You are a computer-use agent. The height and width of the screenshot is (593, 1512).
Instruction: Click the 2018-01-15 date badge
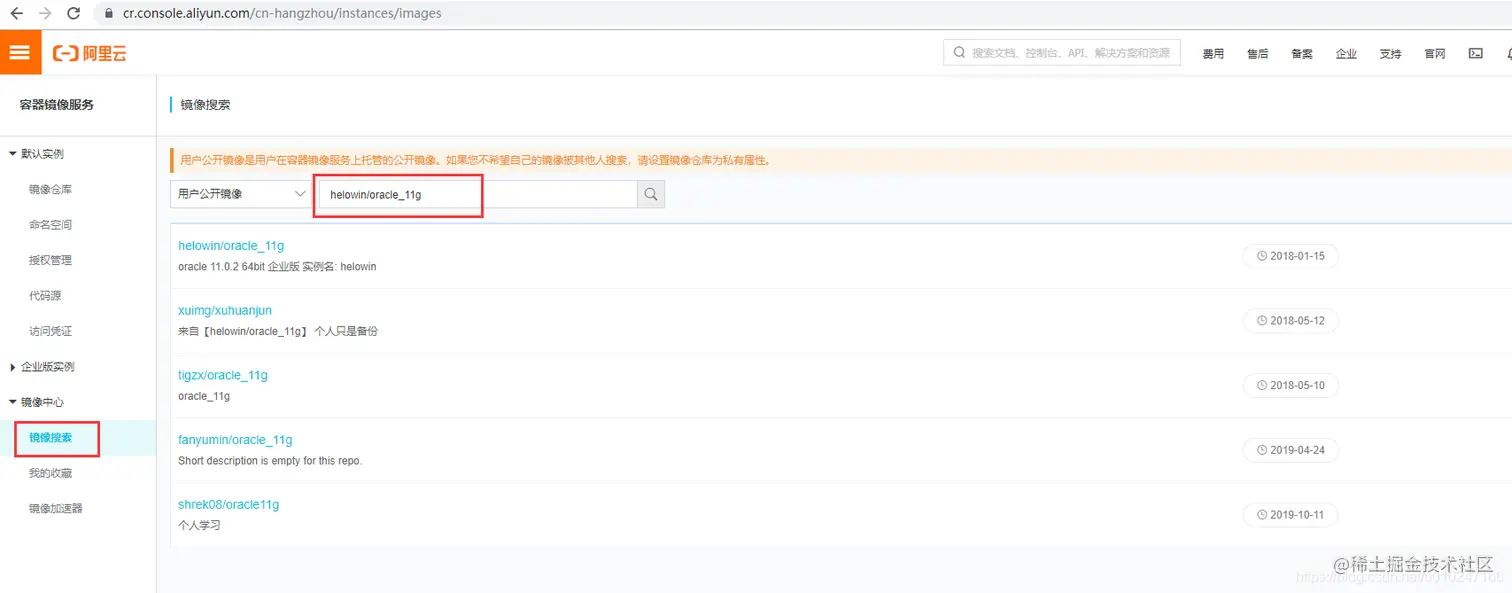1290,256
